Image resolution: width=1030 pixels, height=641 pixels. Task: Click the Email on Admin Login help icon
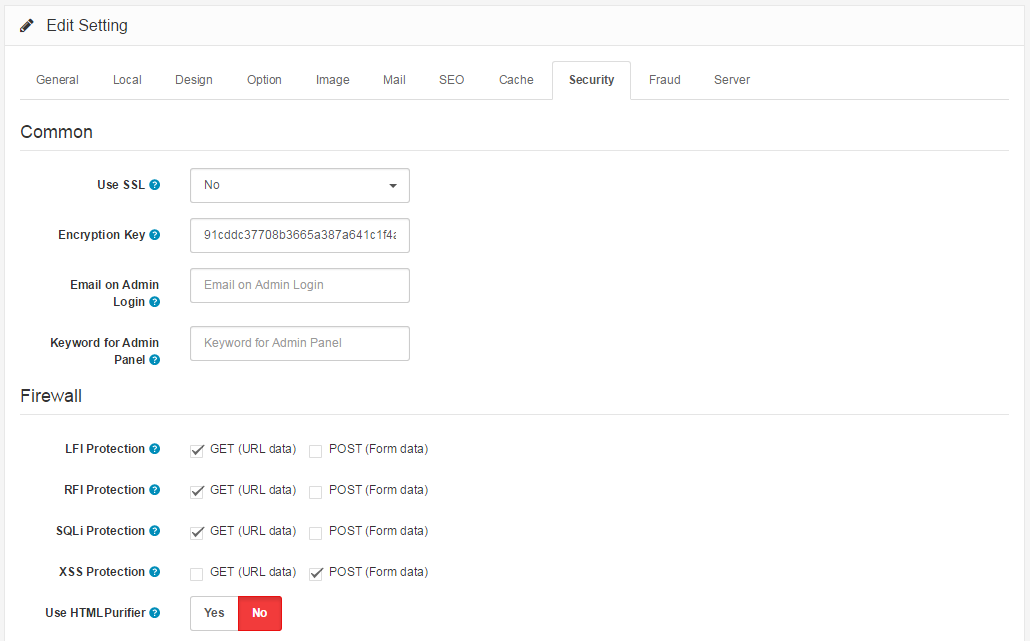tap(154, 302)
